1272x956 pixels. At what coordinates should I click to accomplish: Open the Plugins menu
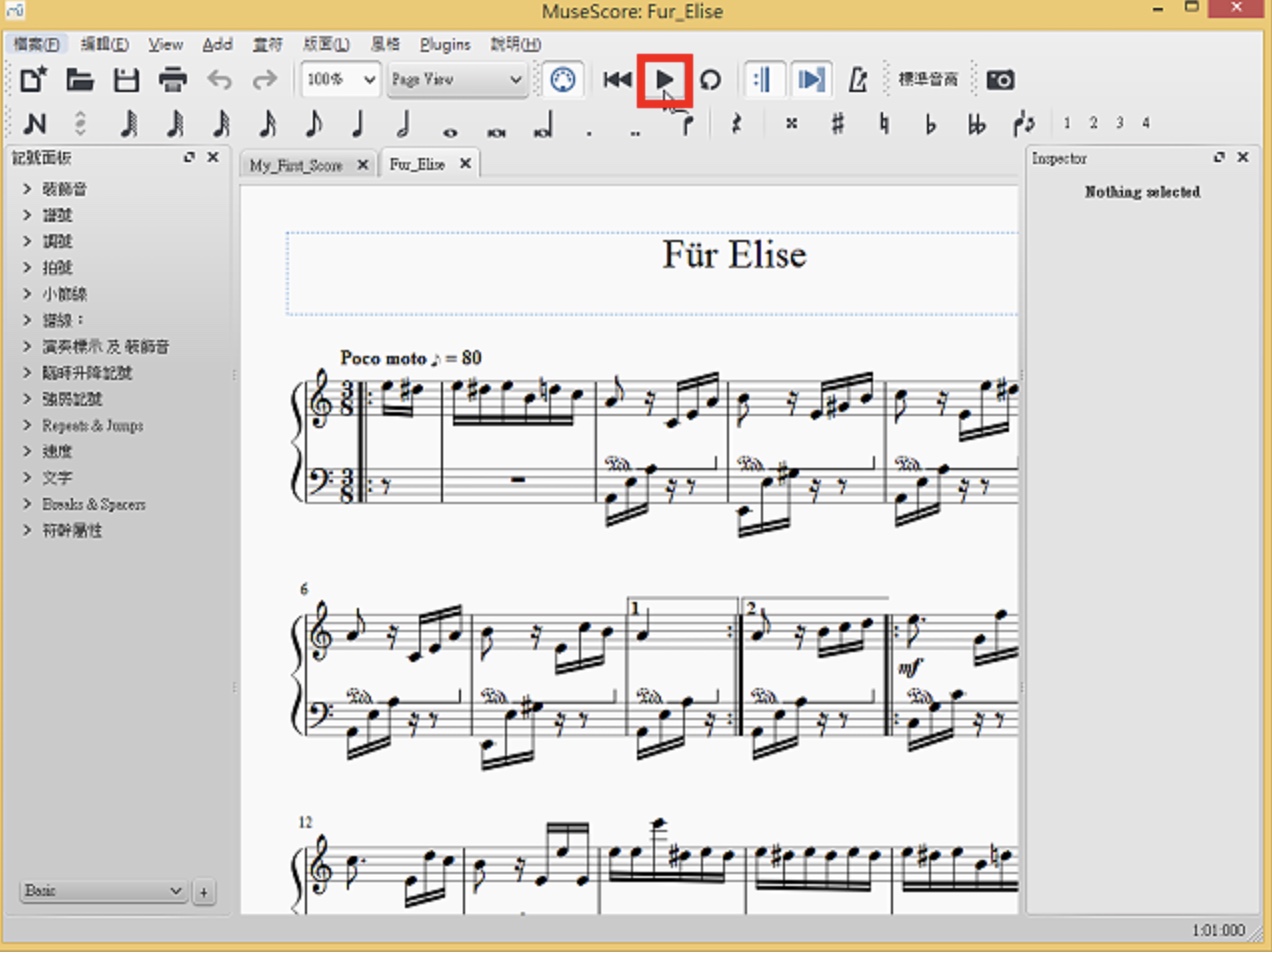pyautogui.click(x=445, y=44)
